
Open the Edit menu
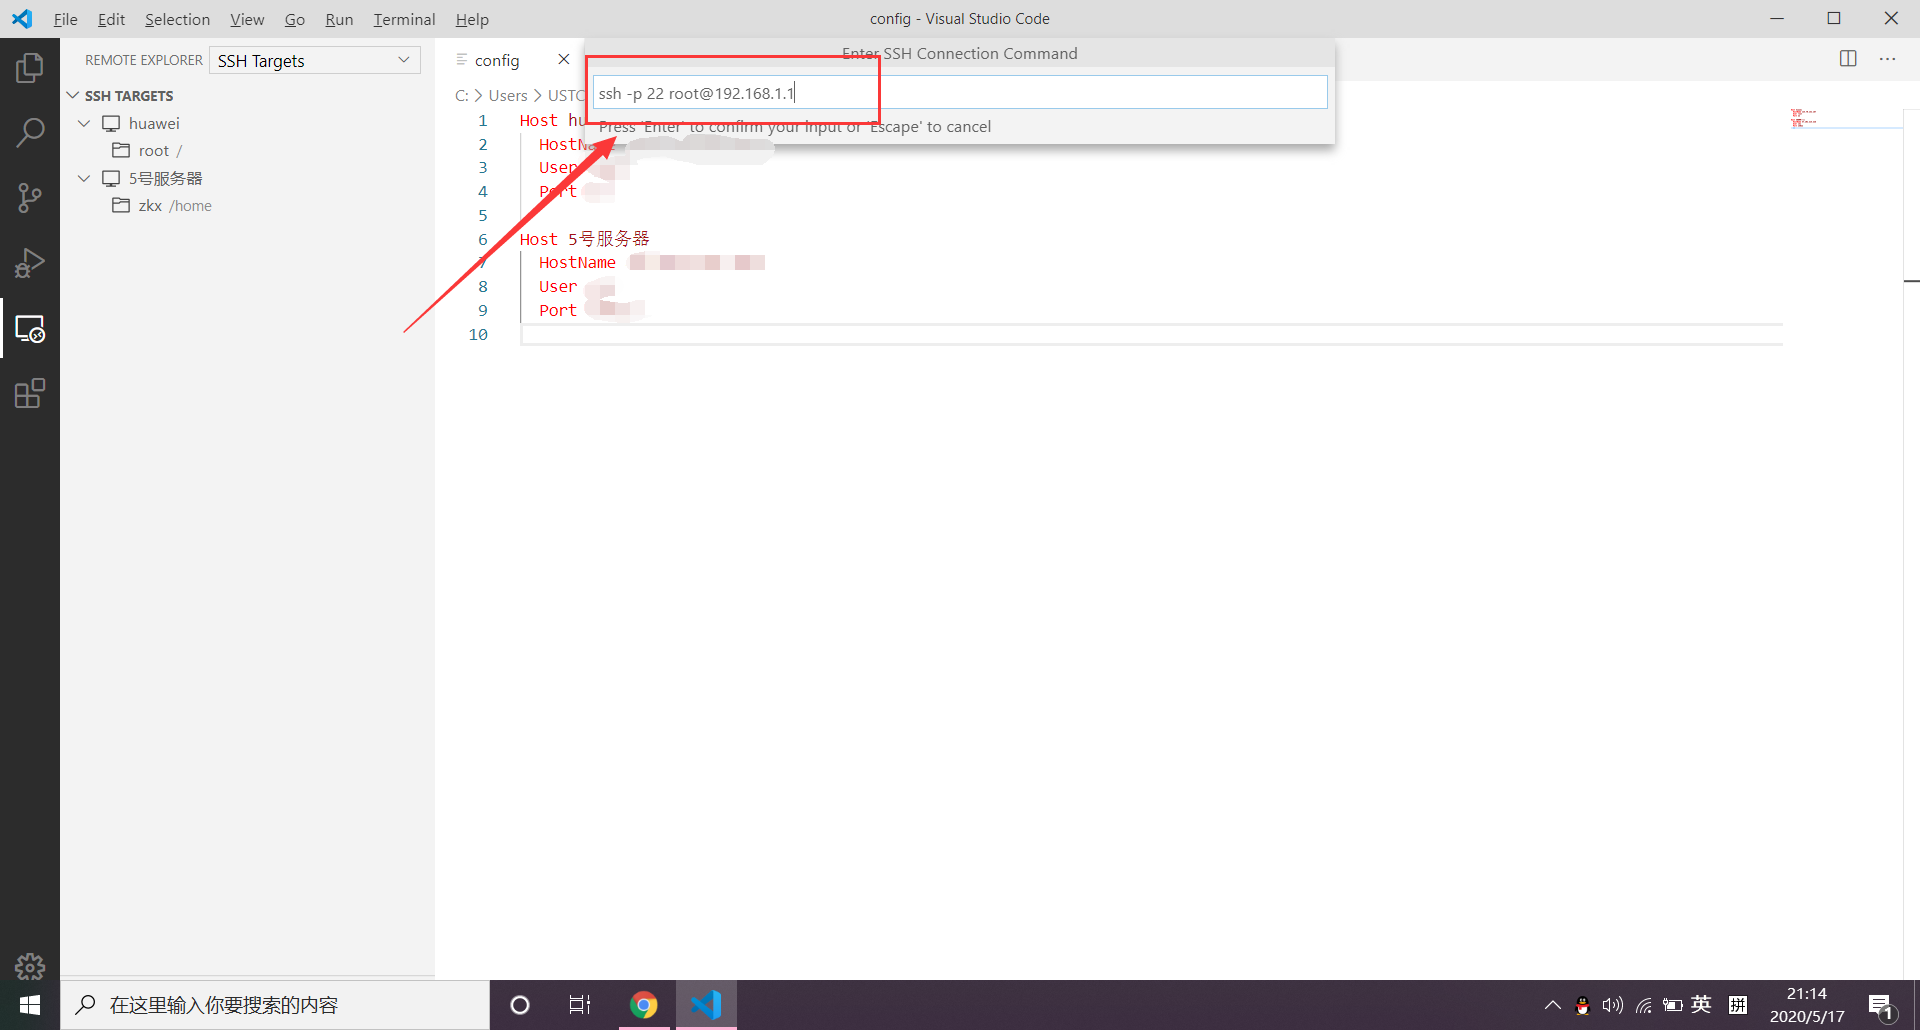[111, 19]
